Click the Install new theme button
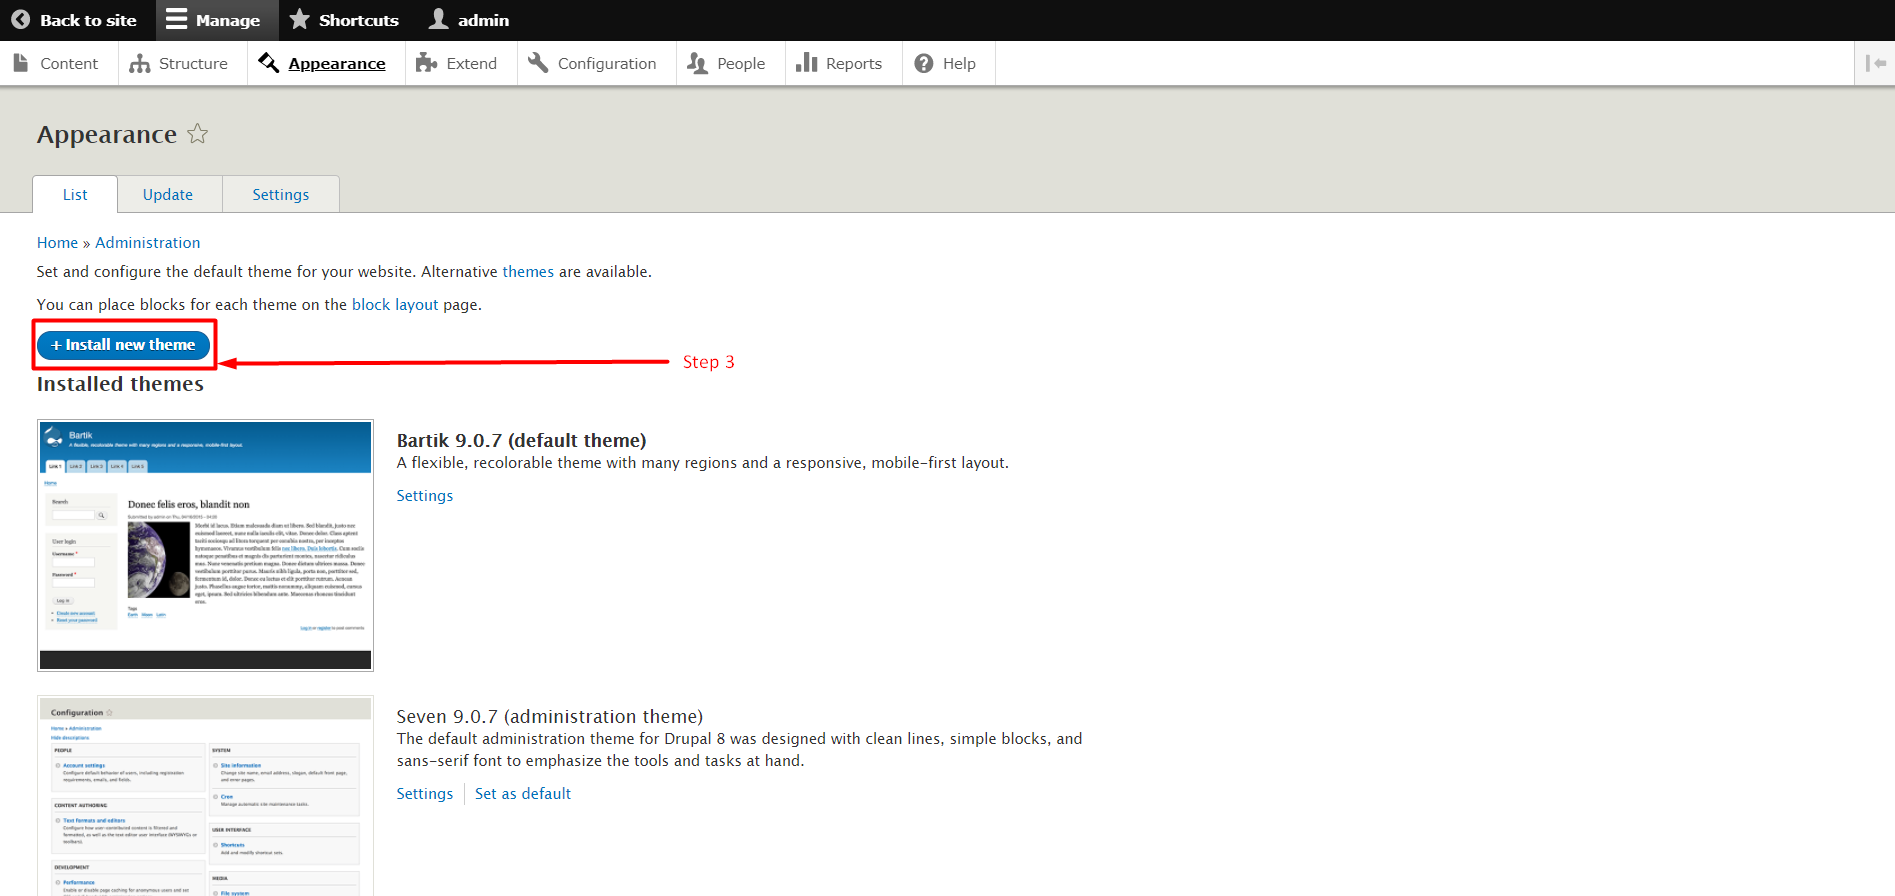 click(x=123, y=345)
